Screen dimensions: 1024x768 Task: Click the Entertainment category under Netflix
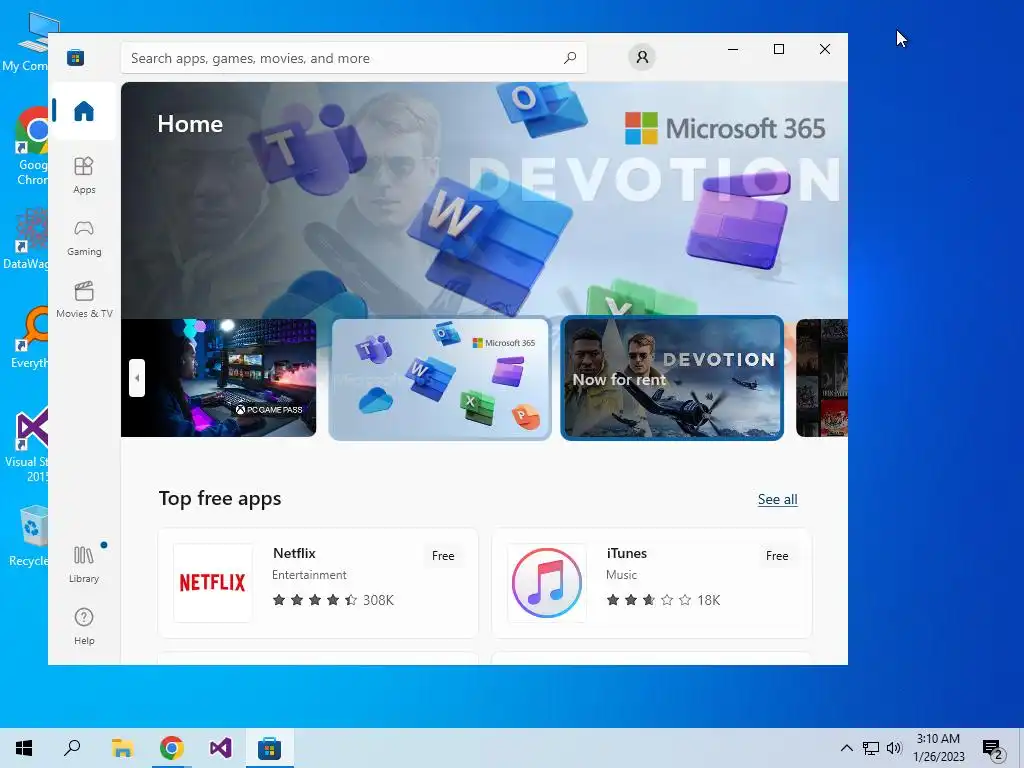(x=309, y=575)
